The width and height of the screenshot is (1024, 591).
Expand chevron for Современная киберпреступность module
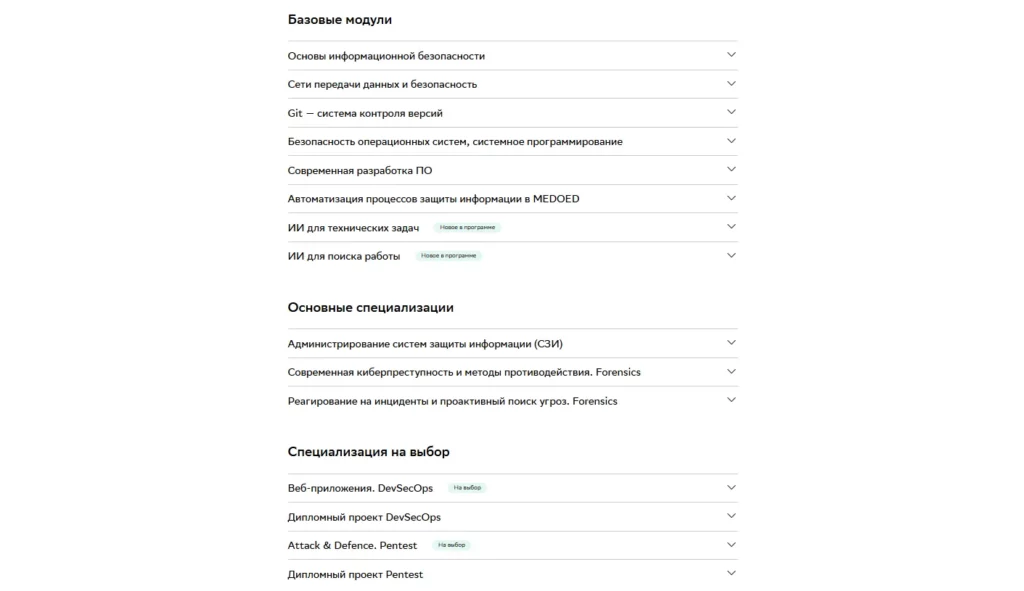[x=731, y=371]
